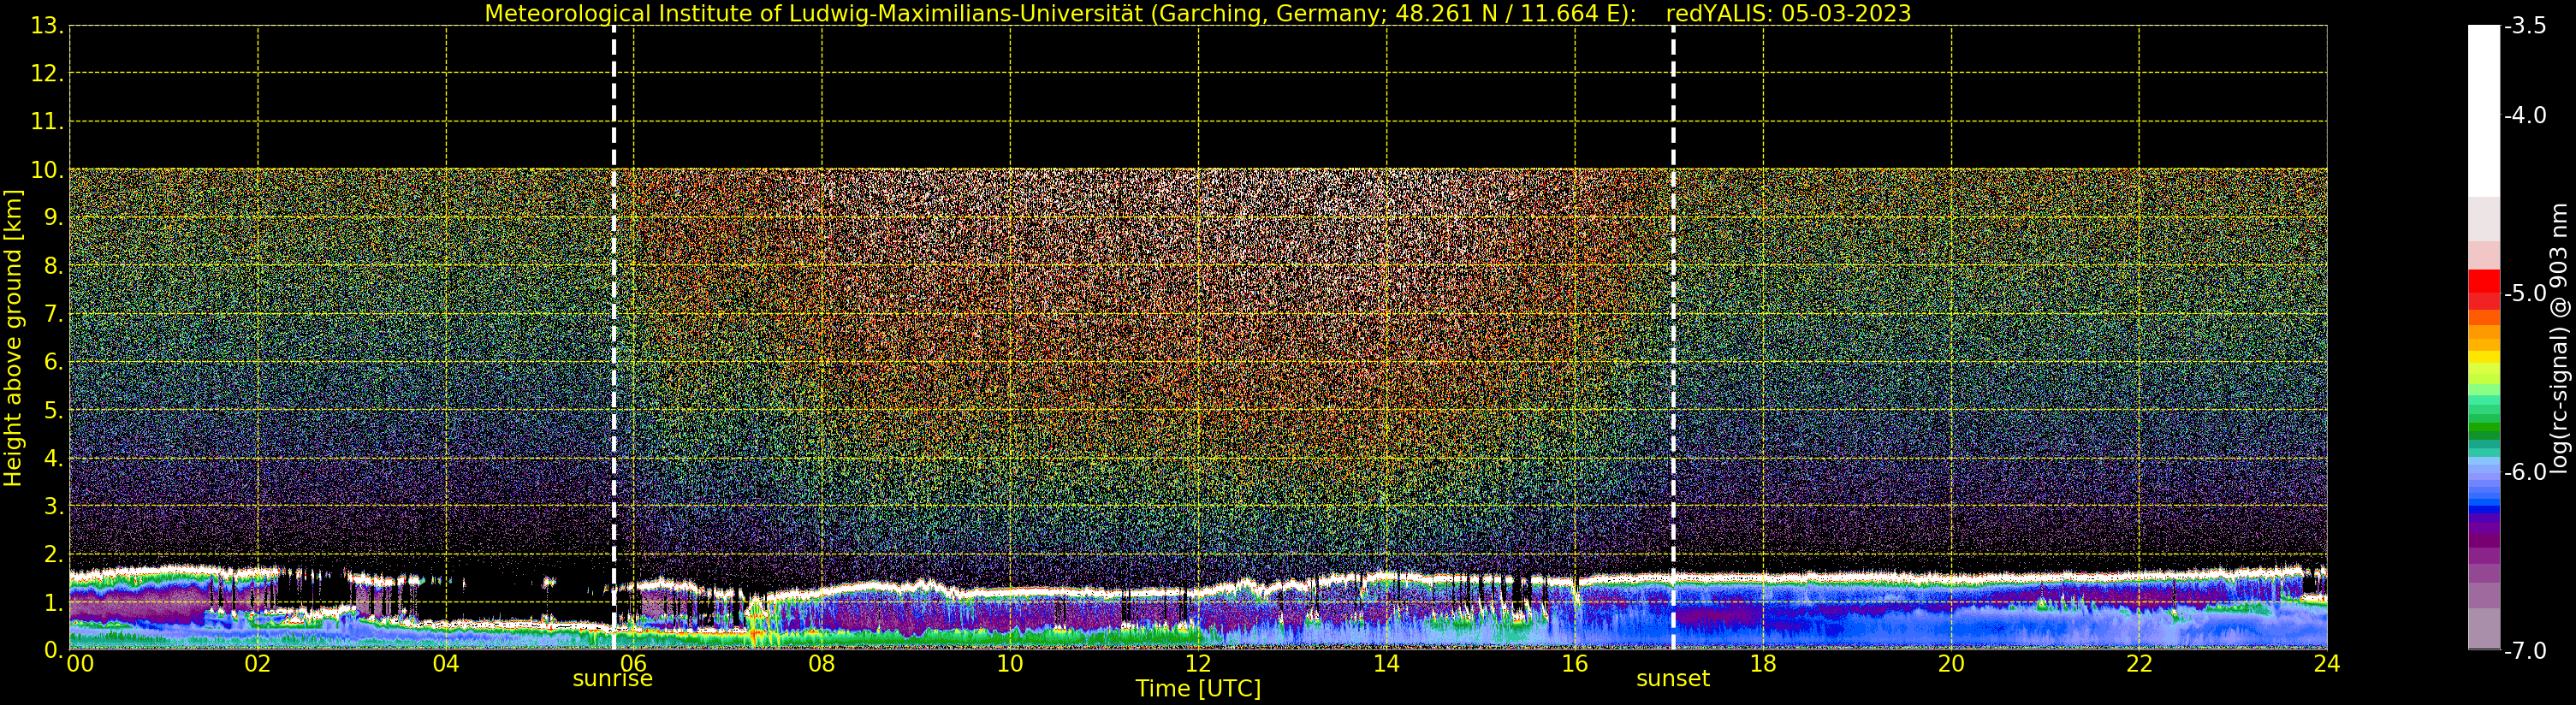Pick the gray-mauve segment at colorbar bottom
The height and width of the screenshot is (705, 2576).
(x=2484, y=628)
